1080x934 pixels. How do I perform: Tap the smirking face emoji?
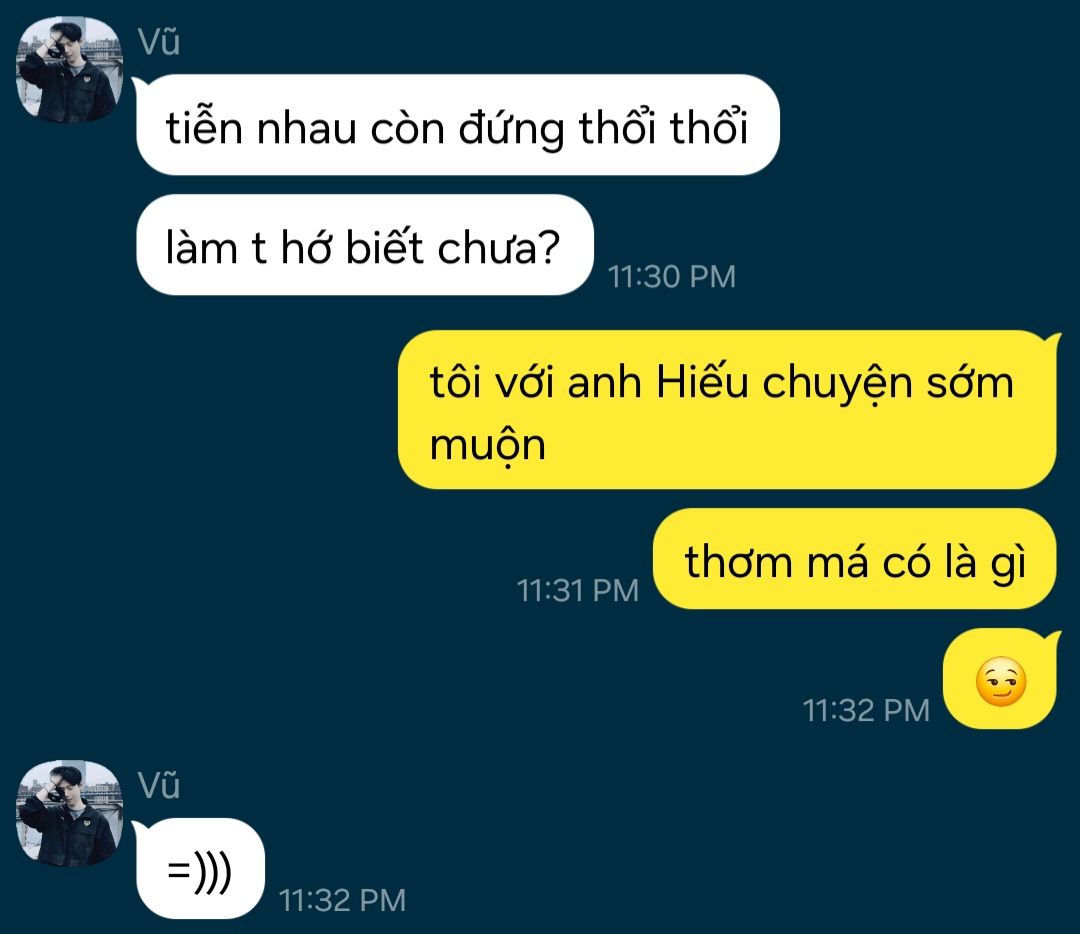(1001, 683)
